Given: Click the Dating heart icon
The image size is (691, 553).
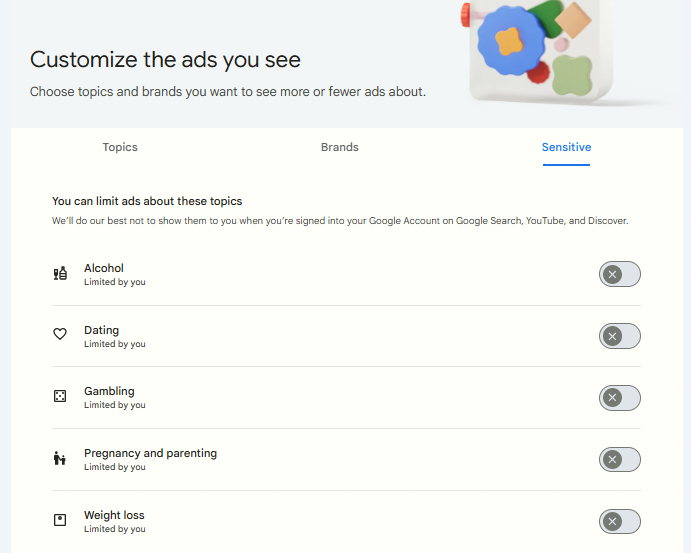Looking at the screenshot, I should tap(60, 335).
